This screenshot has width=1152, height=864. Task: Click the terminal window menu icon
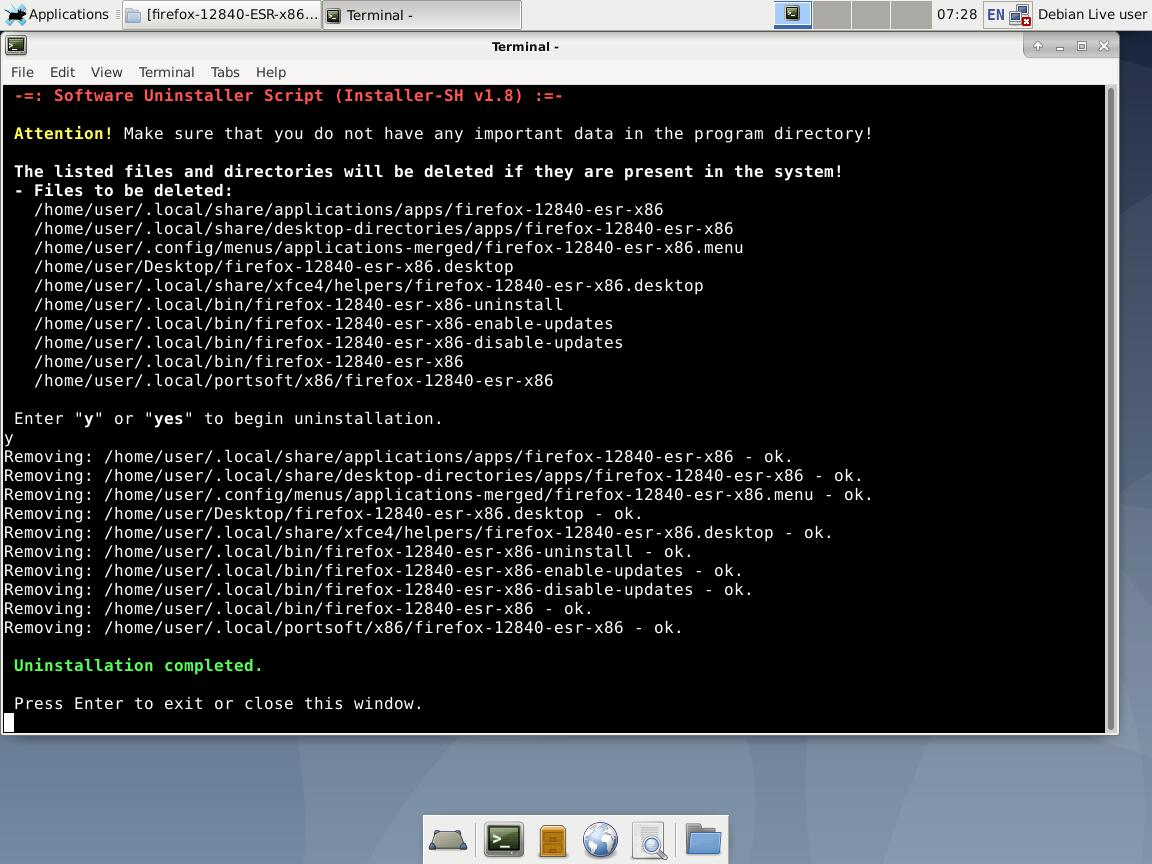coord(16,46)
